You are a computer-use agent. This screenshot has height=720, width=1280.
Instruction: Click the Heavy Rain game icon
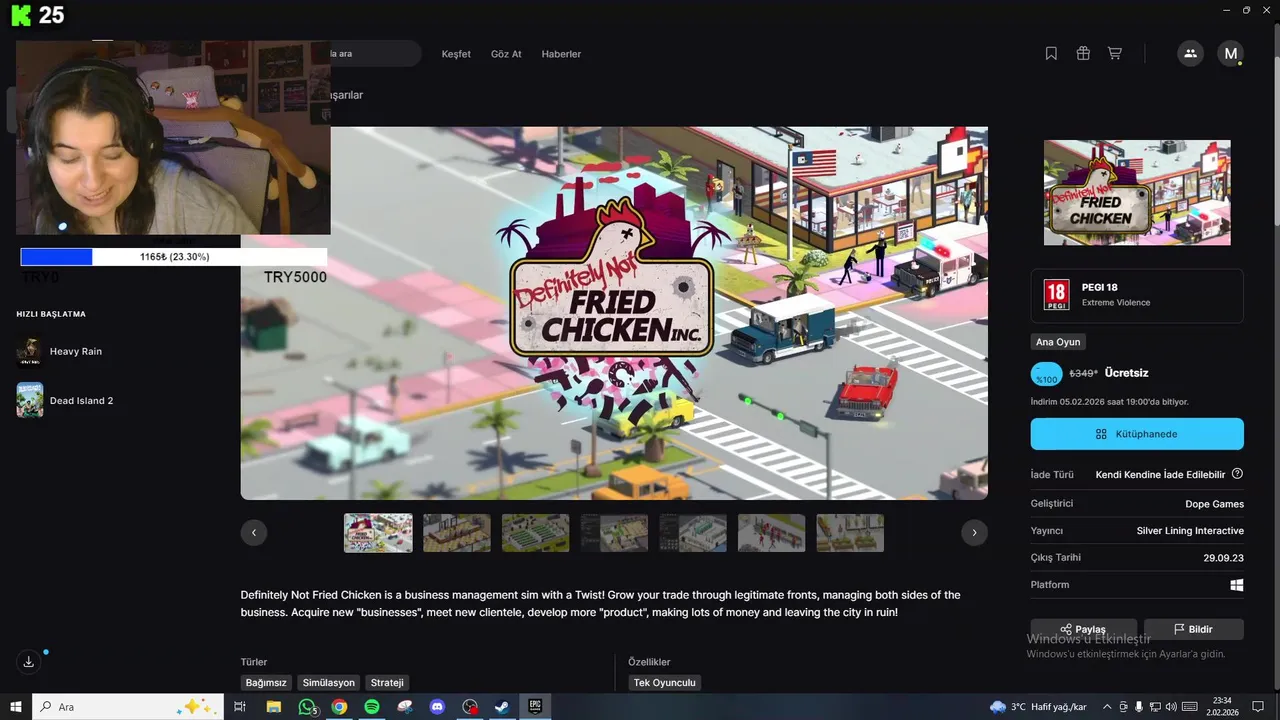(x=29, y=352)
